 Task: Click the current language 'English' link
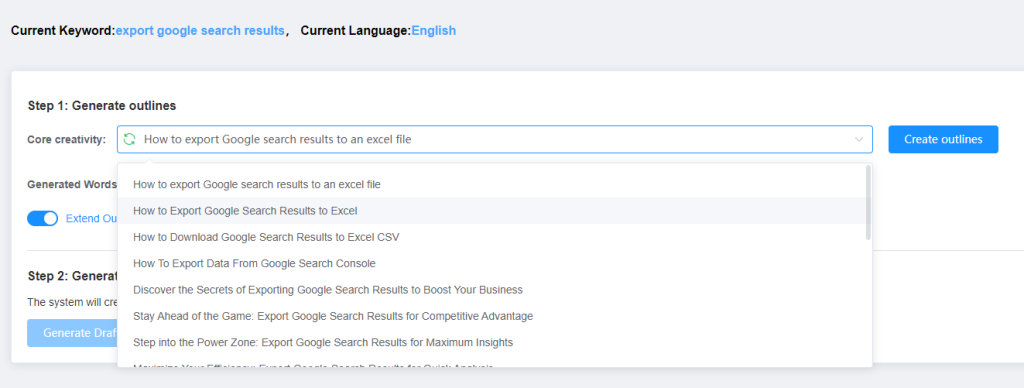[434, 30]
